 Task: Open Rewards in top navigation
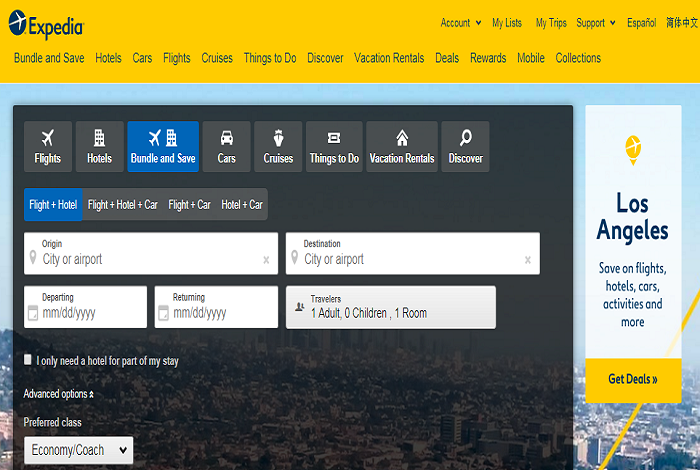pos(488,58)
